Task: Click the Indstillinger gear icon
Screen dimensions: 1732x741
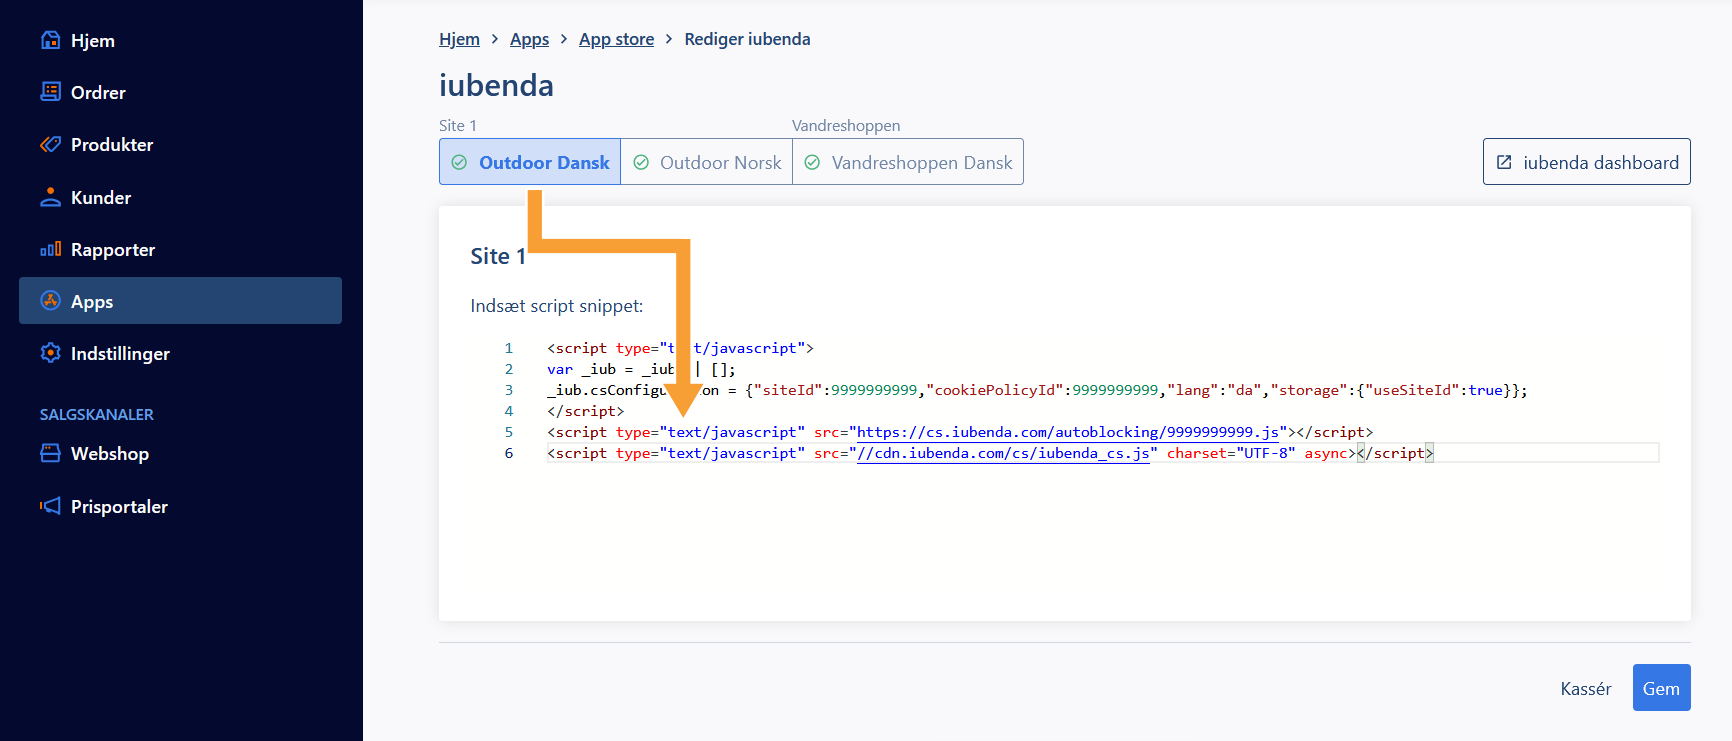Action: (50, 353)
